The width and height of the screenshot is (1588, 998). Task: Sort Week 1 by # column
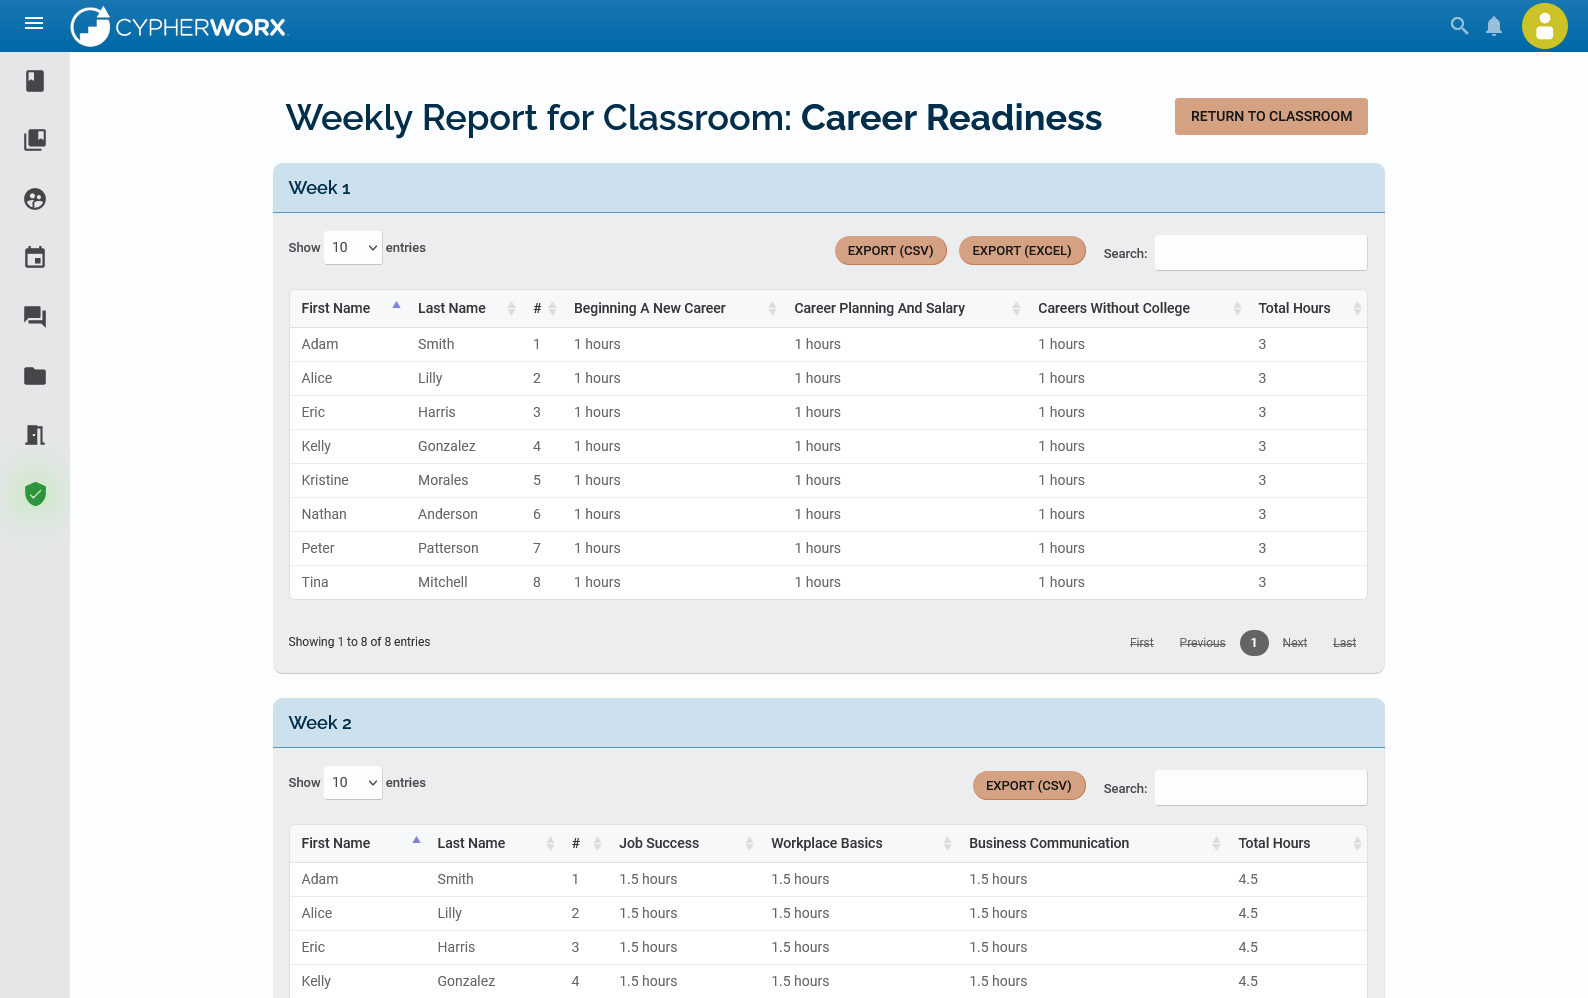click(x=543, y=308)
